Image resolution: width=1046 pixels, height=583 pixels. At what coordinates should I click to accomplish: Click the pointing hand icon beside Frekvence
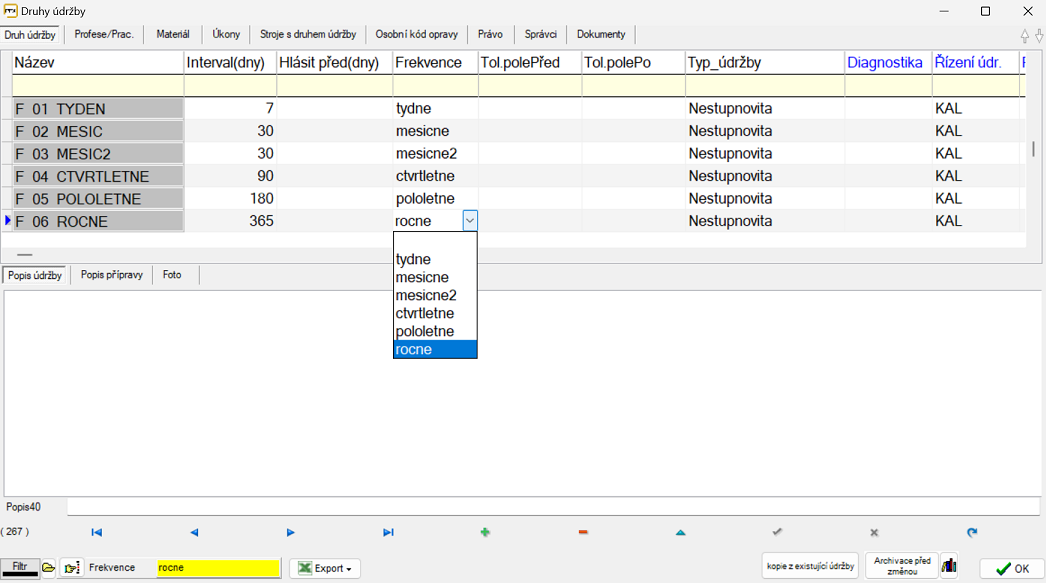[x=72, y=568]
